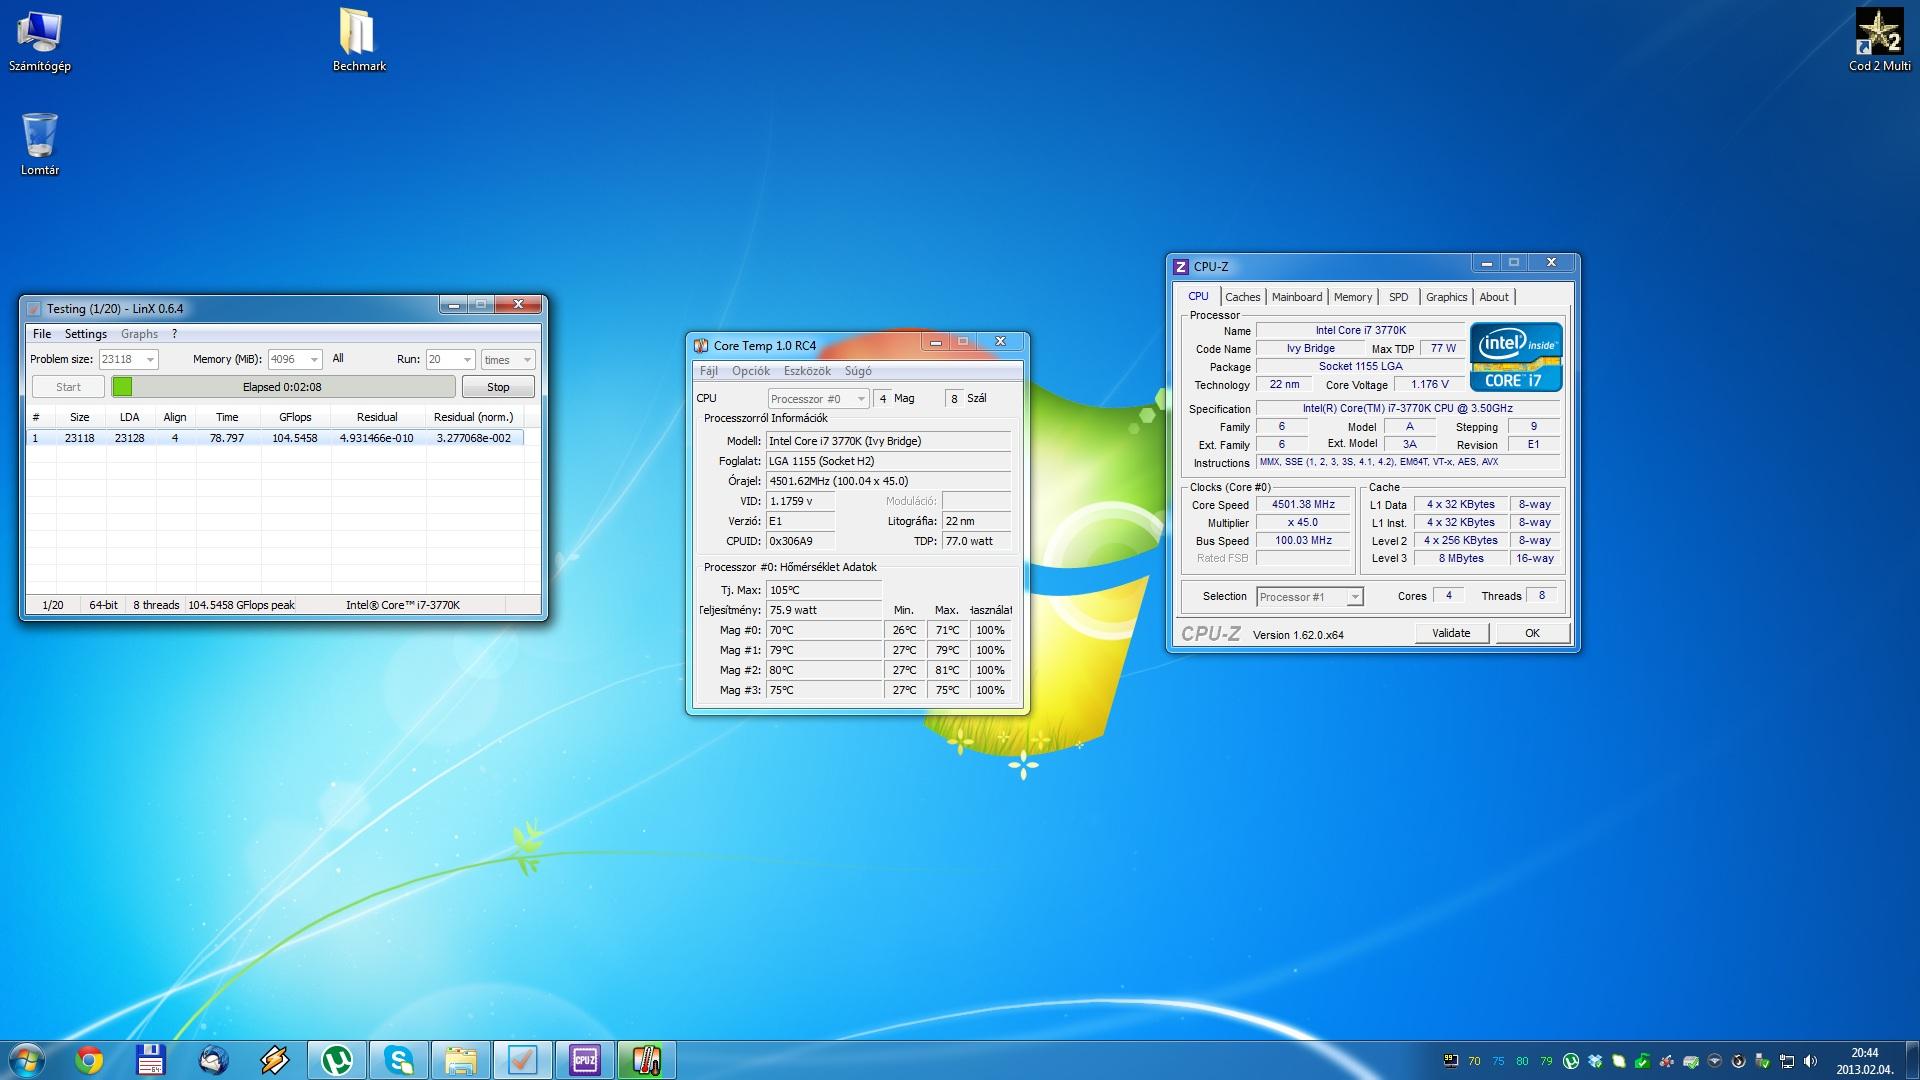Open the Memory (MiB) dropdown in LinX
Viewport: 1920px width, 1080px height.
coord(294,359)
